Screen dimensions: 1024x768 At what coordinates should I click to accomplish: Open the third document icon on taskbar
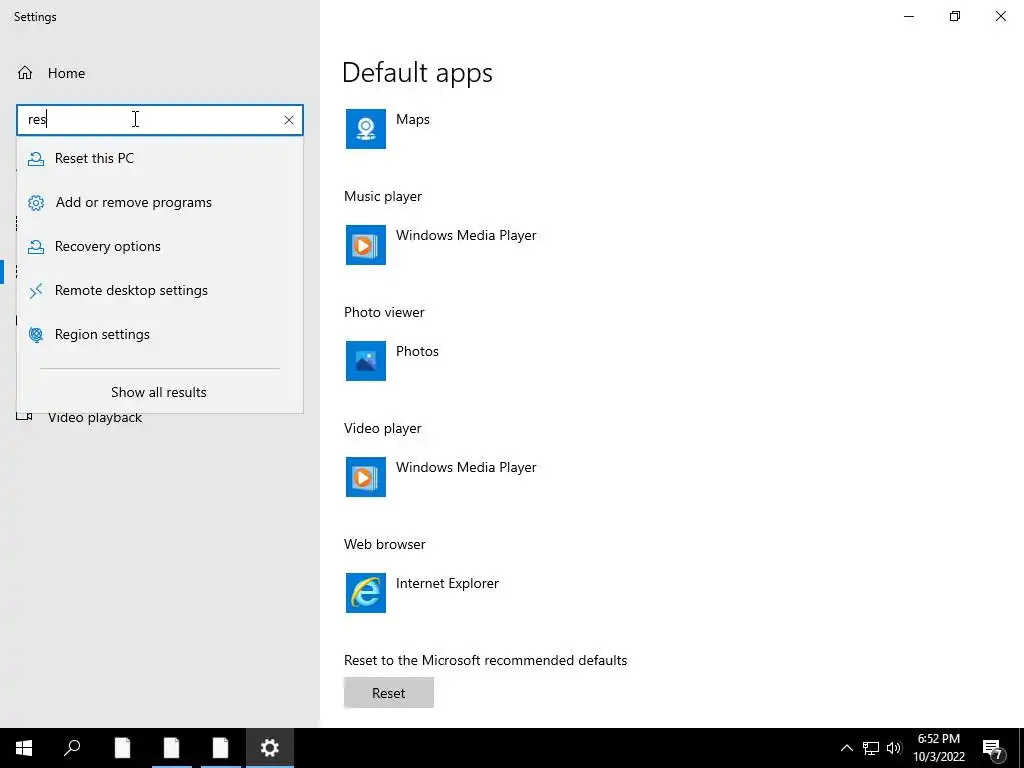click(x=220, y=748)
